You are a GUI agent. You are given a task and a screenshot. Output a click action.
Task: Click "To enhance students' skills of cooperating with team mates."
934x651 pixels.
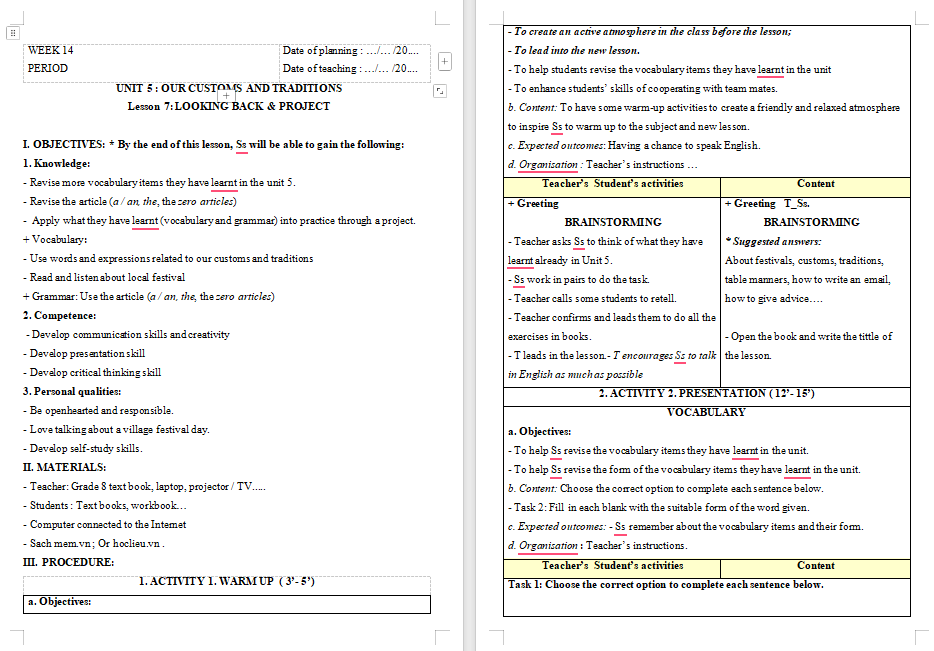pos(643,89)
